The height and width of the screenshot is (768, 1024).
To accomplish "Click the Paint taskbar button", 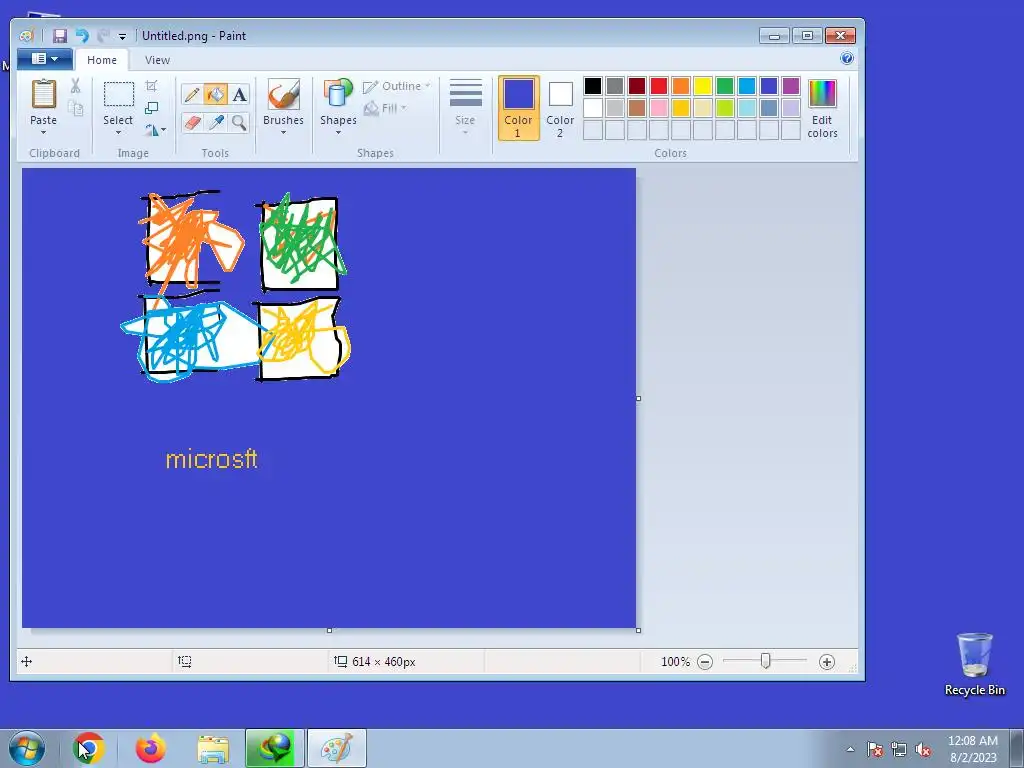I will (x=337, y=748).
